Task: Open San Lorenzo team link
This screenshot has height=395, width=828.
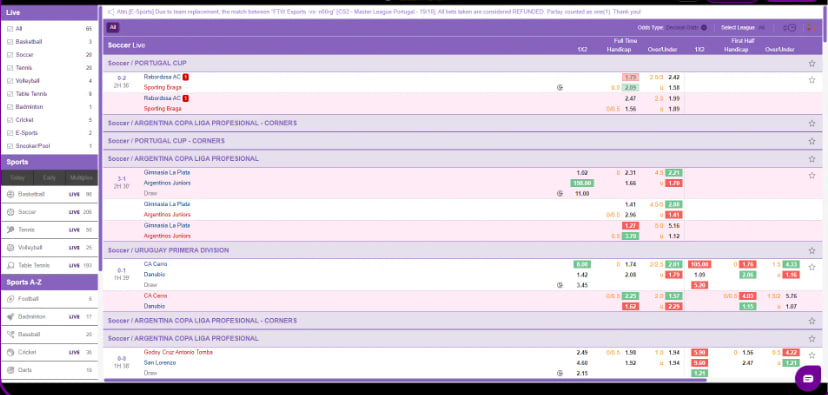Action: pyautogui.click(x=160, y=363)
